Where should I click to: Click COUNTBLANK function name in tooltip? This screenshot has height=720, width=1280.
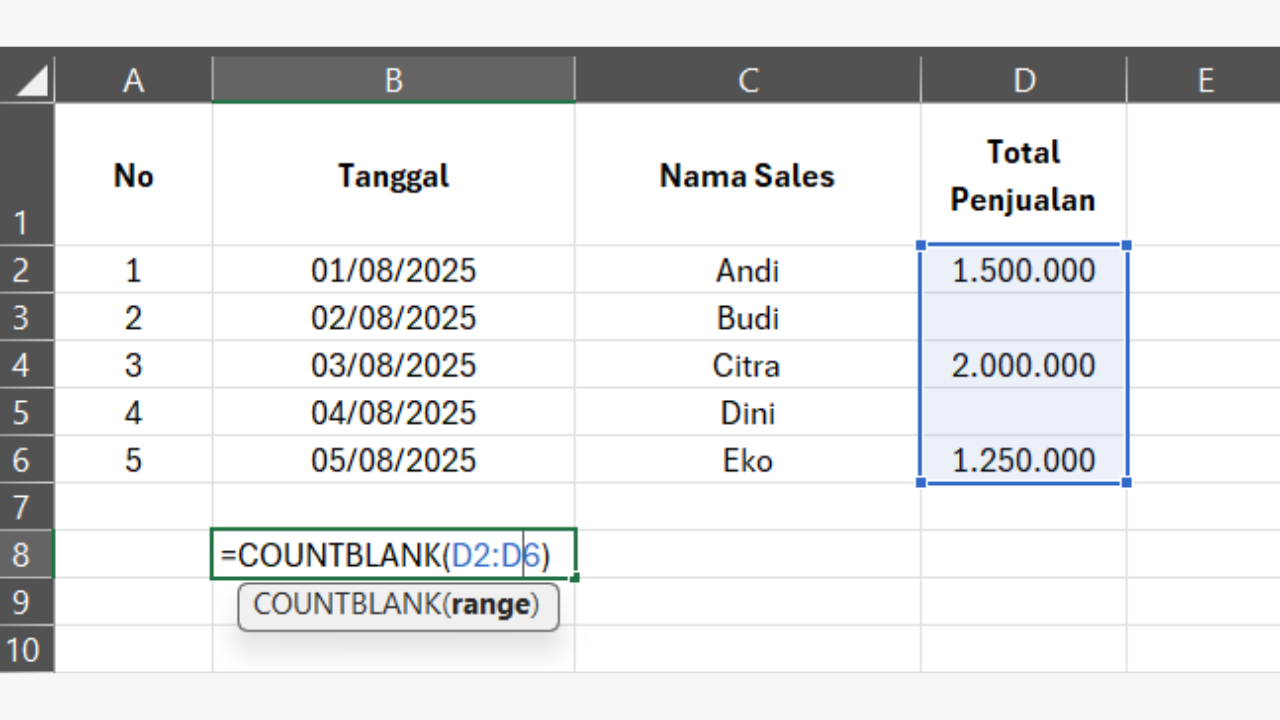pos(345,606)
